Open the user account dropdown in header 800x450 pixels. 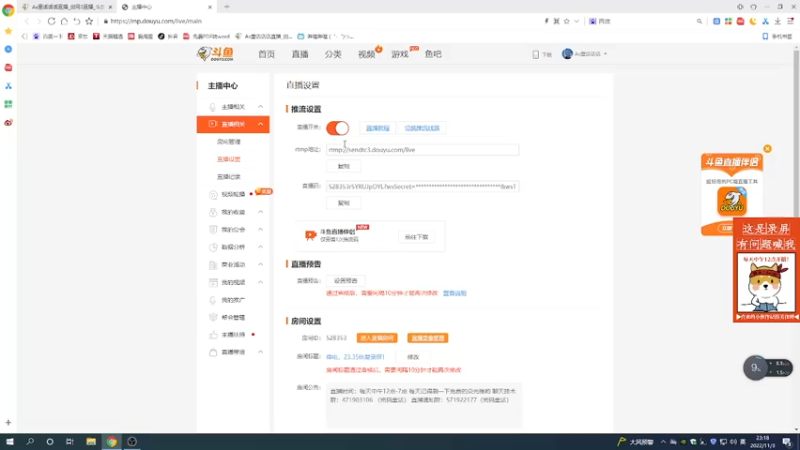click(x=585, y=54)
